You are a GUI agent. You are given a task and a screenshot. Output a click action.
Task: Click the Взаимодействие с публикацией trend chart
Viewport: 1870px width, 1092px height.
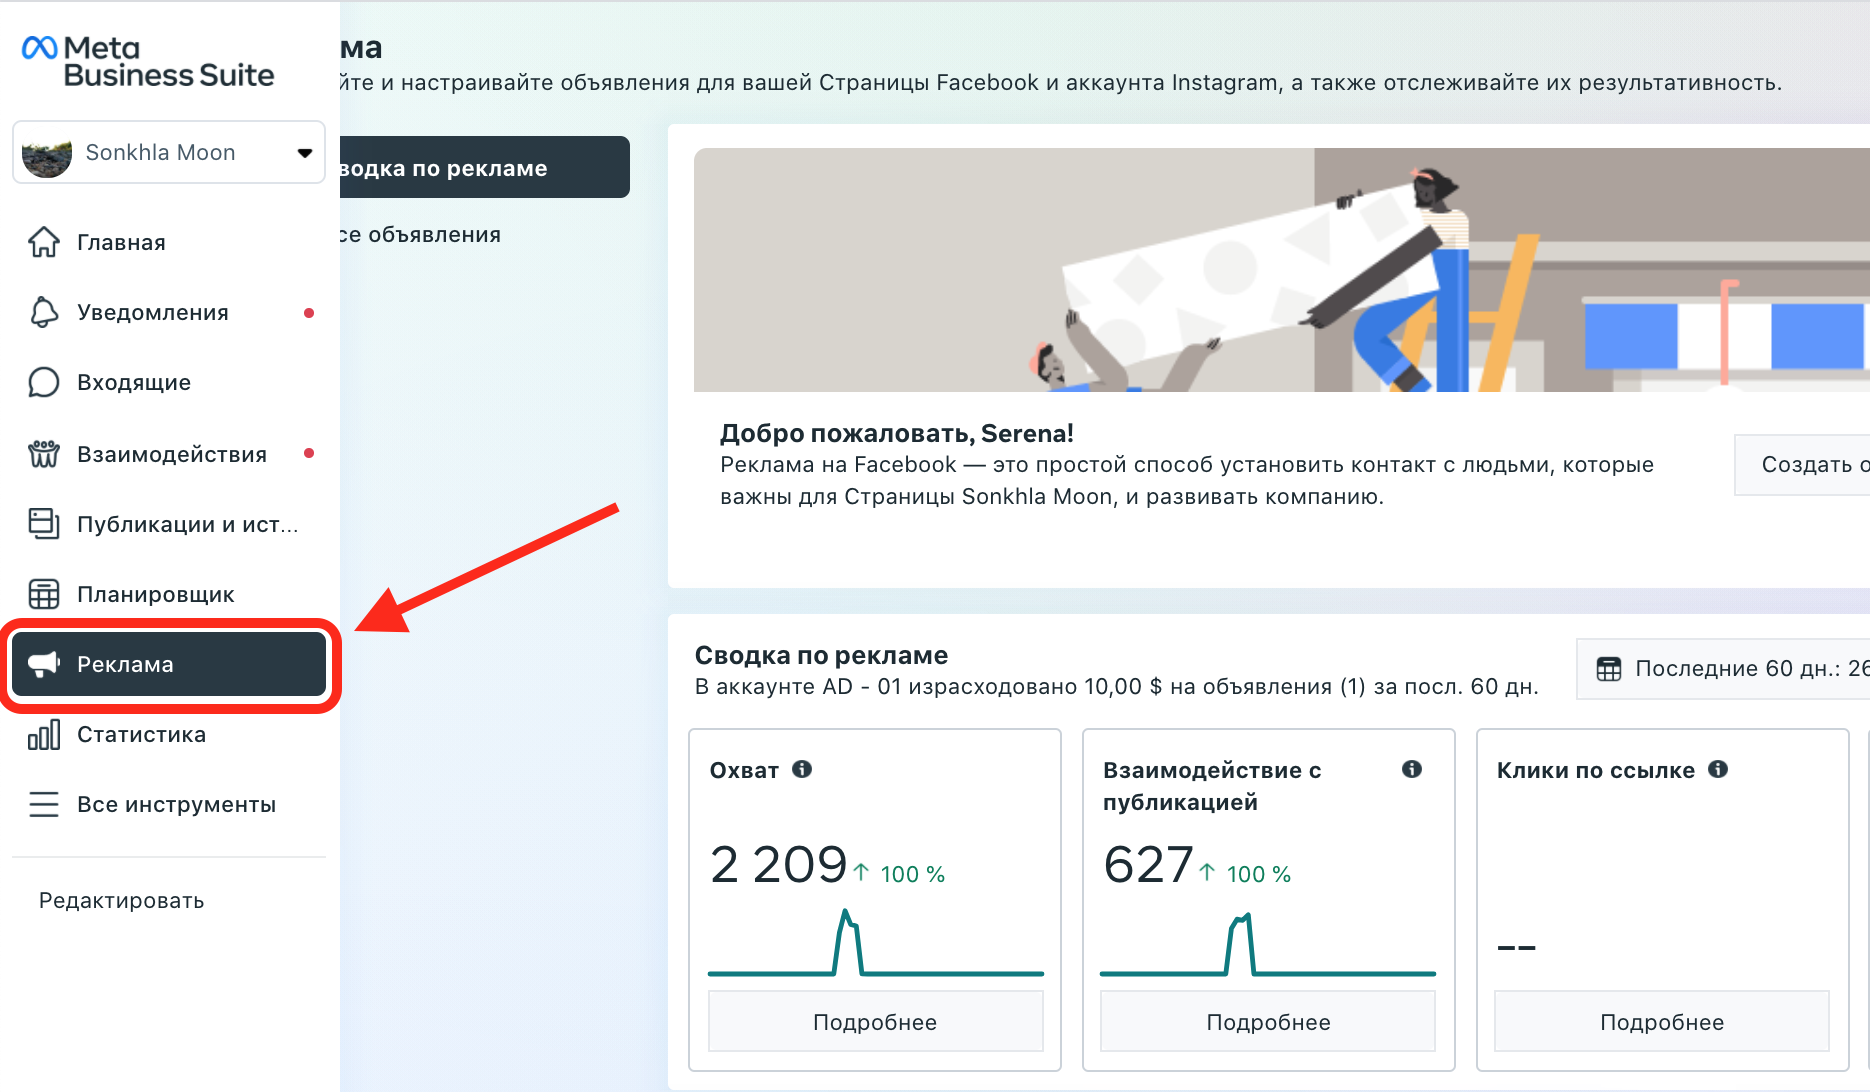pyautogui.click(x=1268, y=943)
